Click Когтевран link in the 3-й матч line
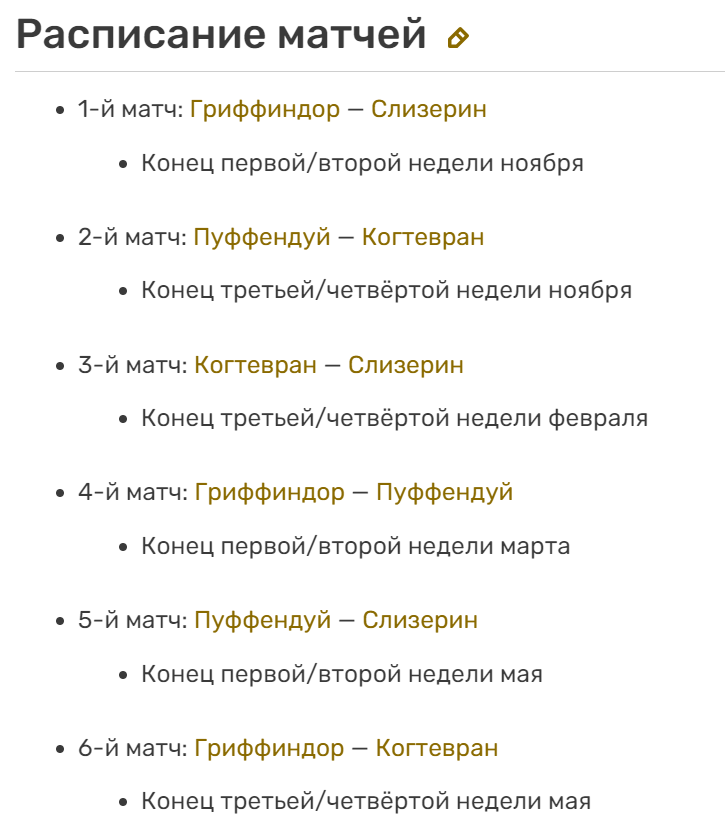725x835 pixels. click(x=255, y=365)
